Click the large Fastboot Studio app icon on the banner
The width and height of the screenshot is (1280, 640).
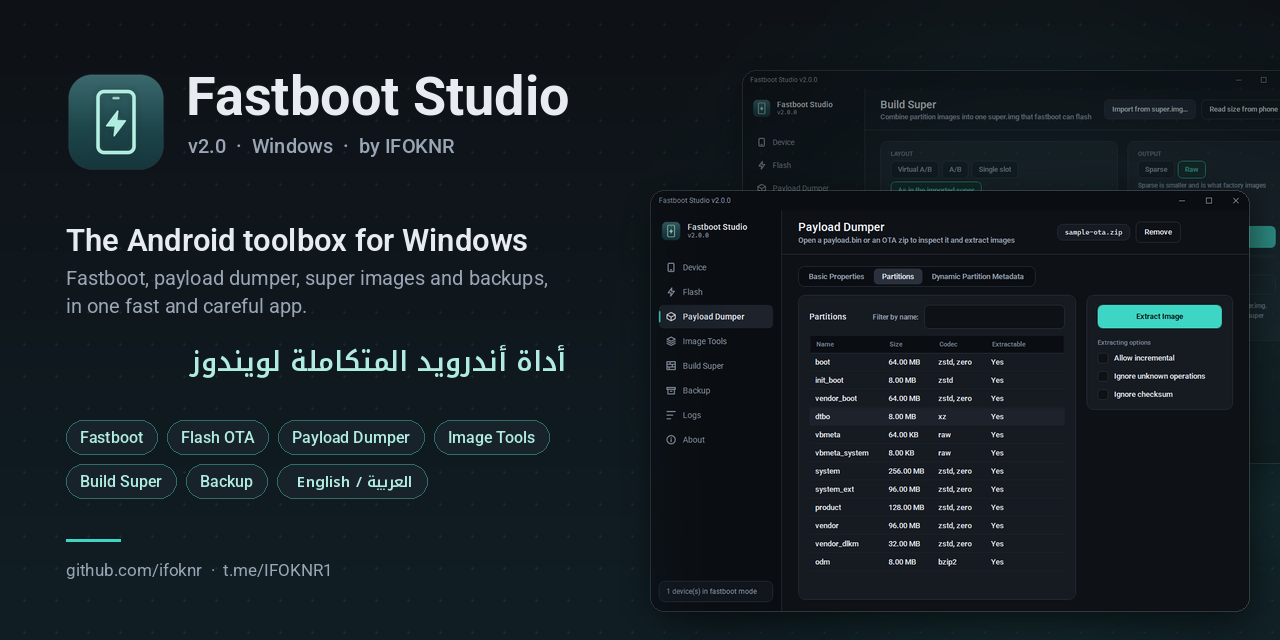pyautogui.click(x=116, y=122)
